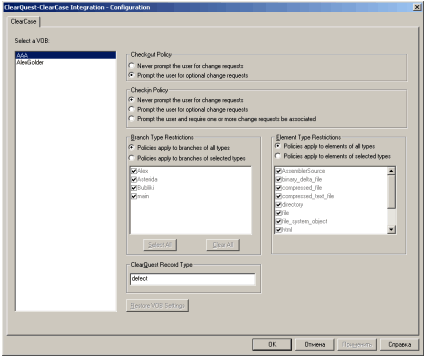This screenshot has width=428, height=360.
Task: Click the Применить (Apply) button
Action: [357, 345]
